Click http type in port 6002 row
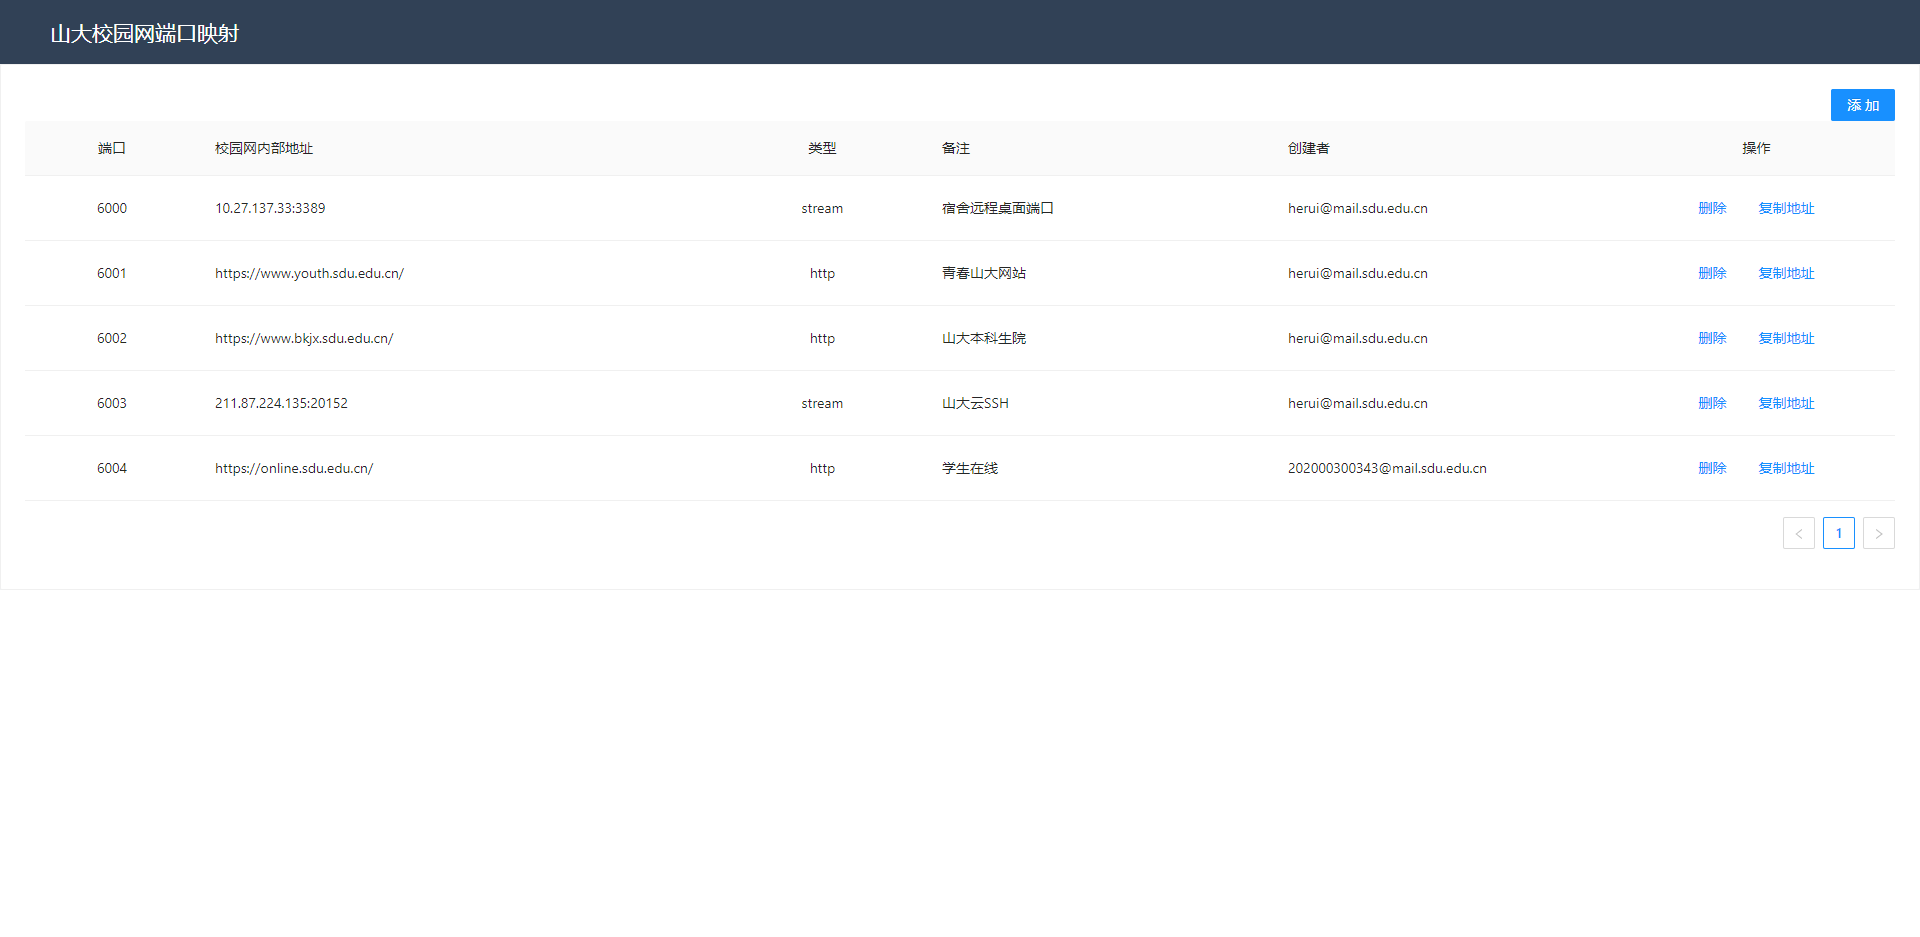Screen dimensions: 1920x937 [822, 338]
